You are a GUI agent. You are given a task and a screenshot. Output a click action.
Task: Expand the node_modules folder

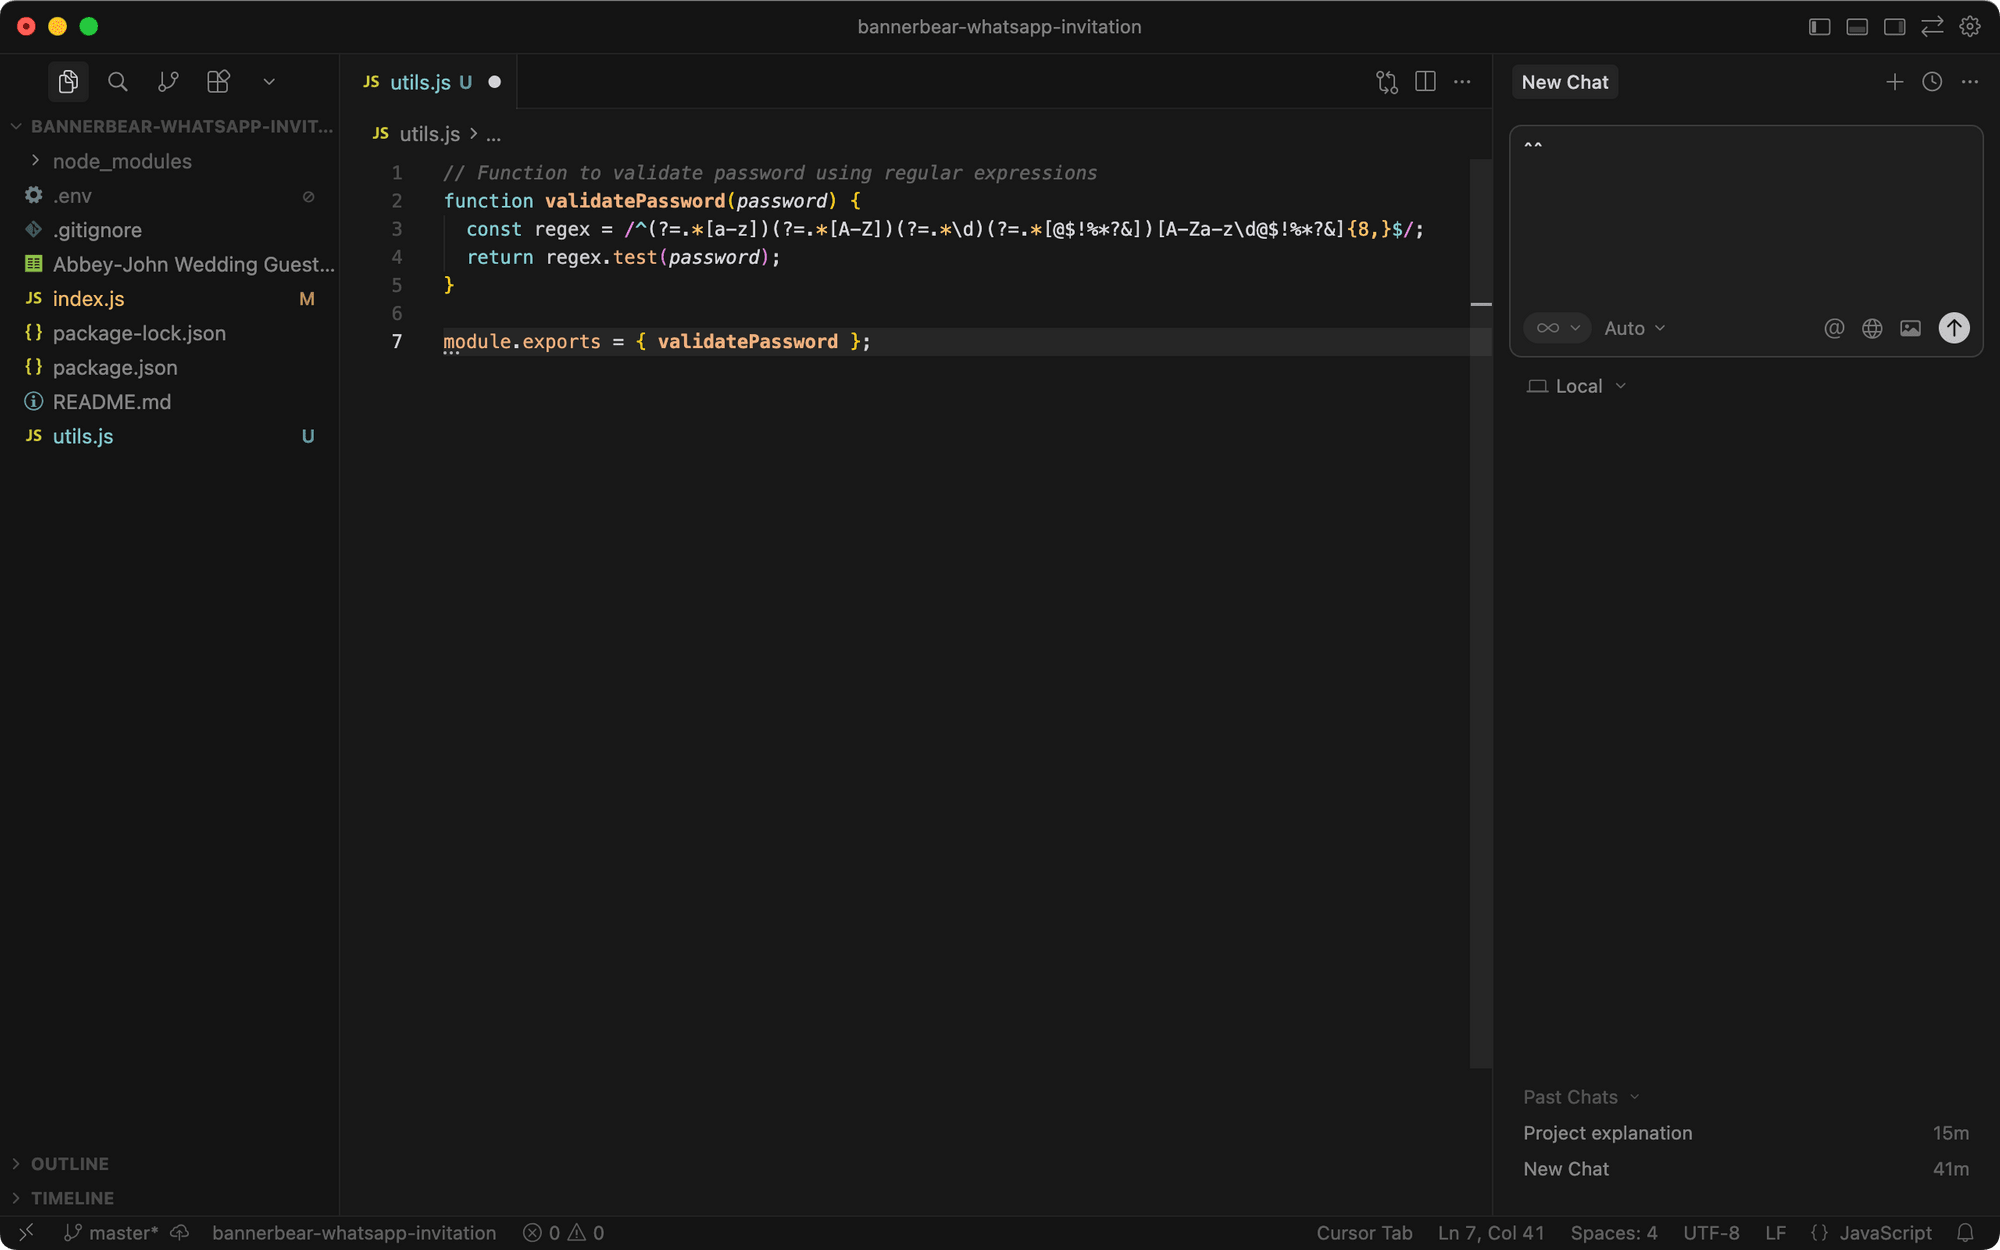(x=122, y=161)
